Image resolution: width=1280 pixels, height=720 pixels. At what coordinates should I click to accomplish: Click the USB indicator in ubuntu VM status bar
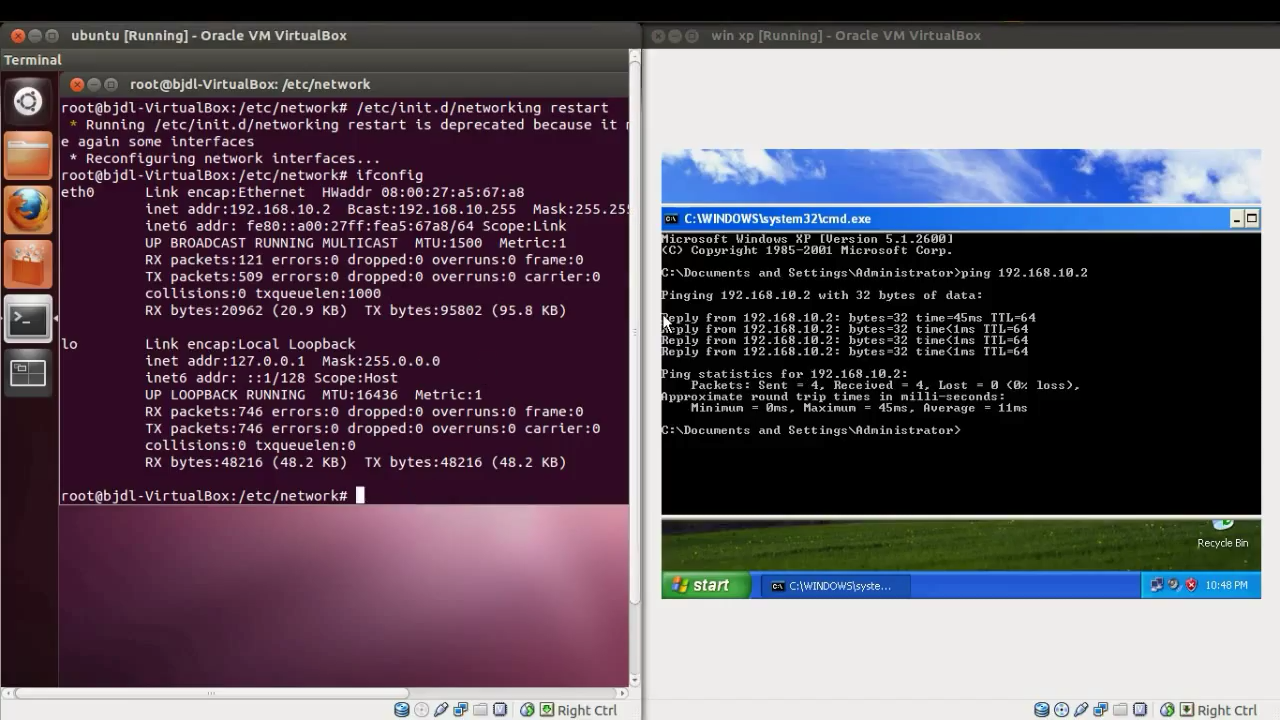(441, 710)
